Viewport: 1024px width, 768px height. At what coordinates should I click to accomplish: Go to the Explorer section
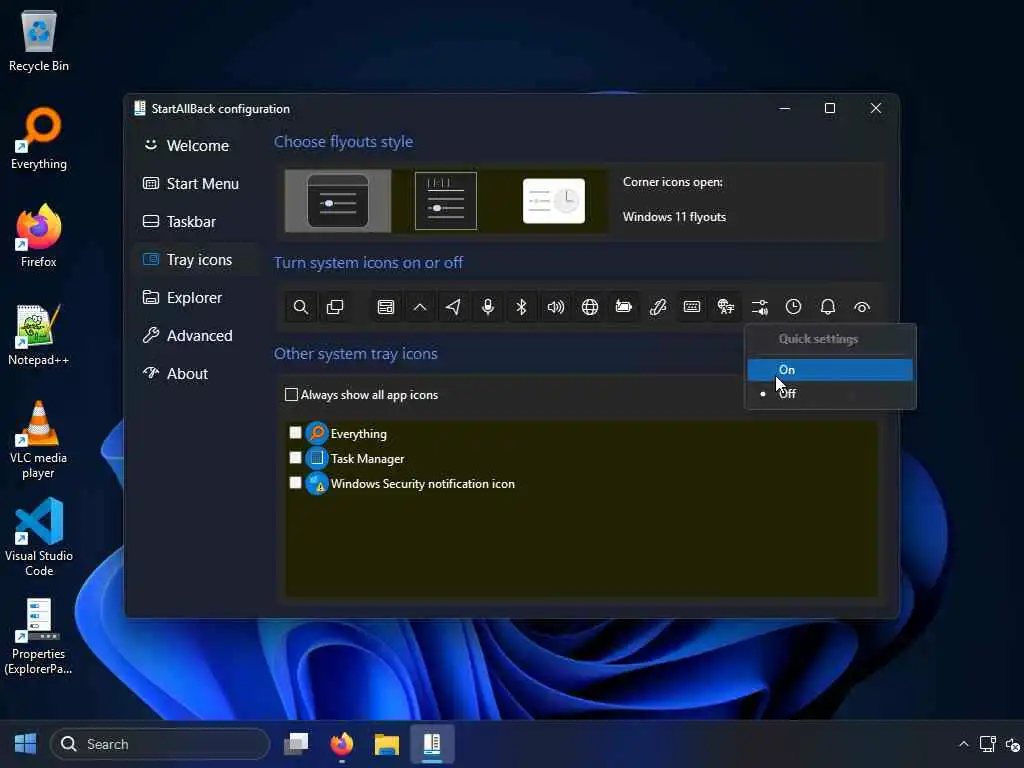(x=197, y=298)
